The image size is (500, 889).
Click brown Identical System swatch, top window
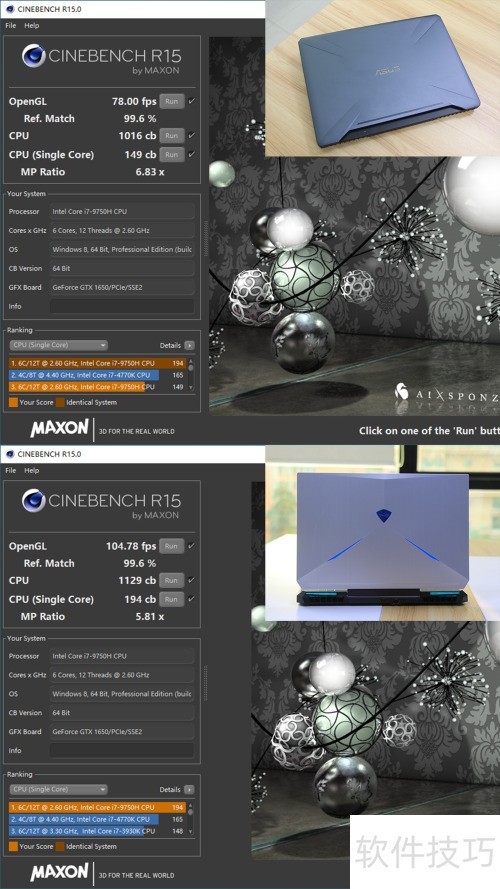click(60, 403)
